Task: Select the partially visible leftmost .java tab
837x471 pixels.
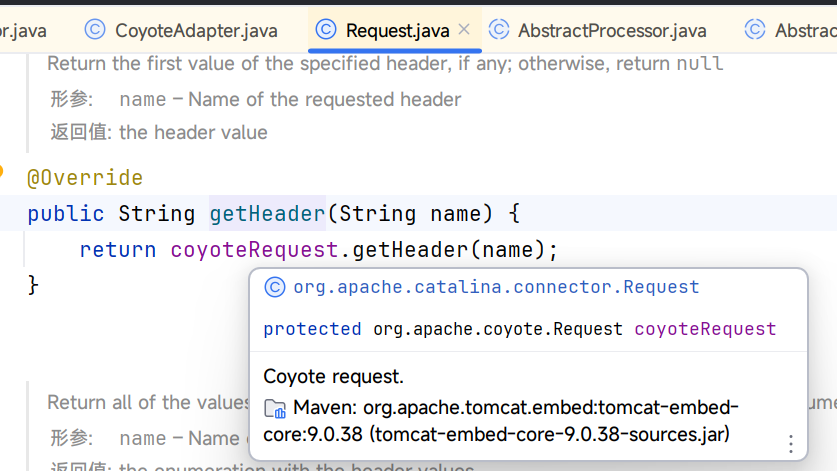Action: click(x=20, y=31)
